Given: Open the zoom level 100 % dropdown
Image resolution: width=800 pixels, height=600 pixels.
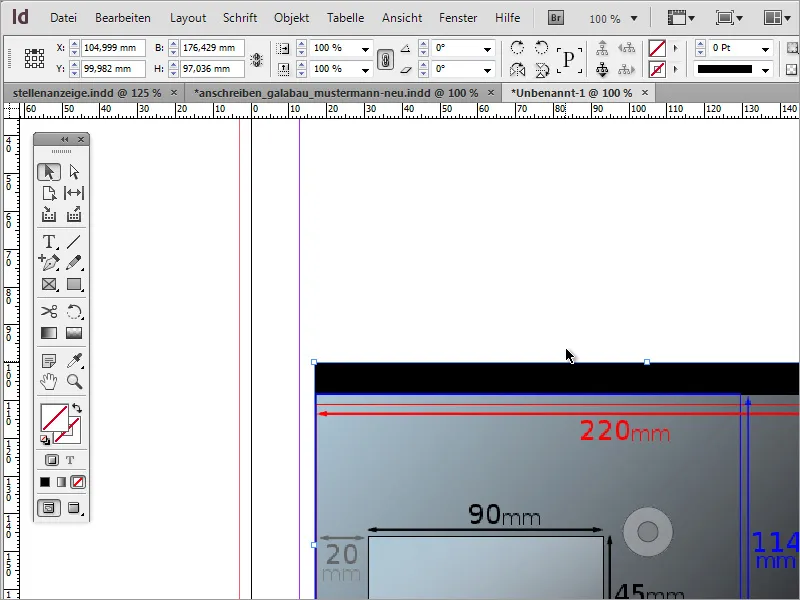Looking at the screenshot, I should (634, 18).
